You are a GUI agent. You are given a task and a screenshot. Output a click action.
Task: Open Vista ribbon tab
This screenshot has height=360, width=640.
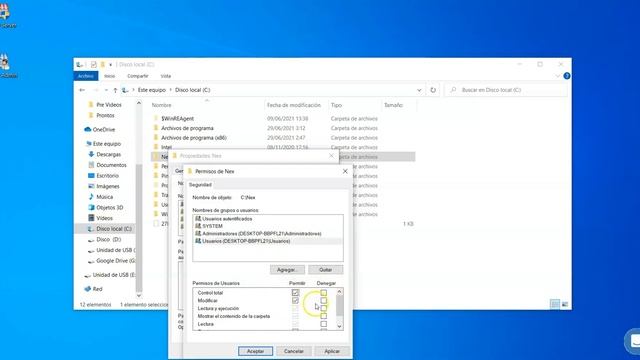(x=166, y=76)
